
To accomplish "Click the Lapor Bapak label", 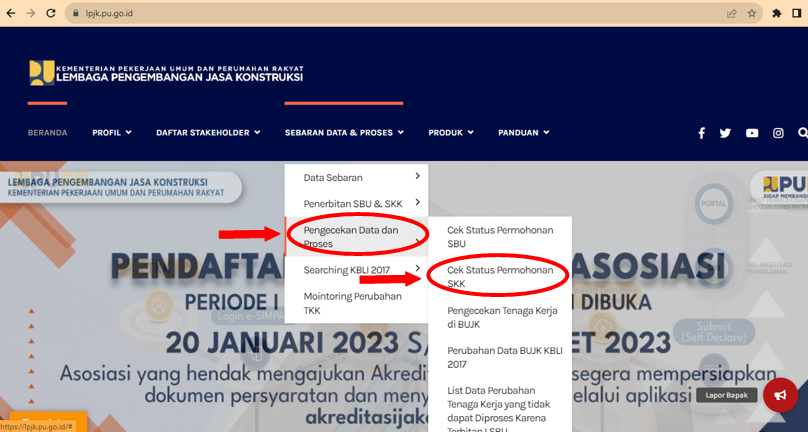I will [727, 395].
